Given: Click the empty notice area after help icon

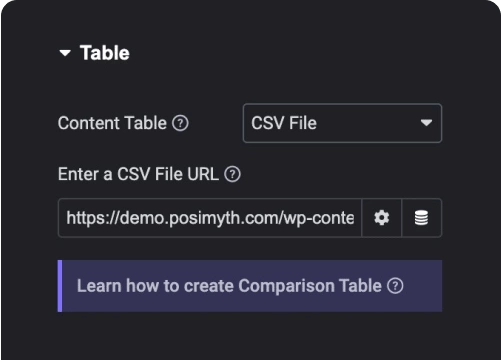Looking at the screenshot, I should click(x=423, y=286).
